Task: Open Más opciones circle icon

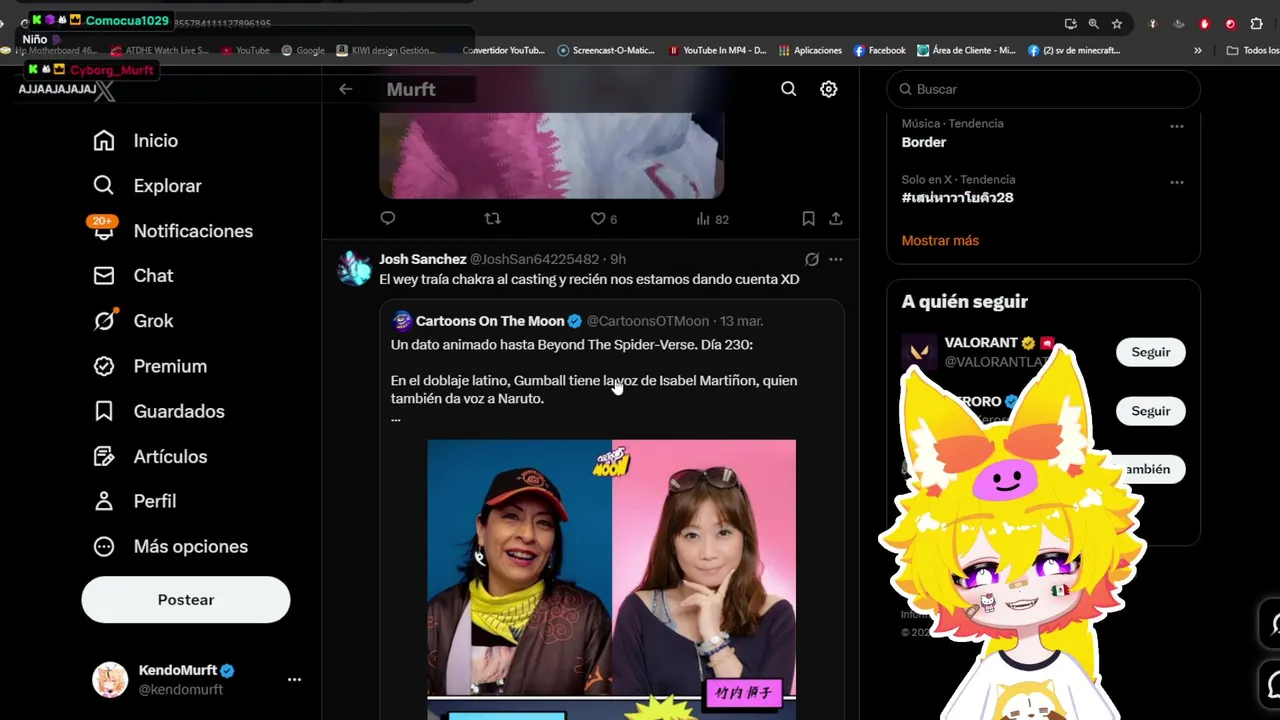Action: [104, 546]
